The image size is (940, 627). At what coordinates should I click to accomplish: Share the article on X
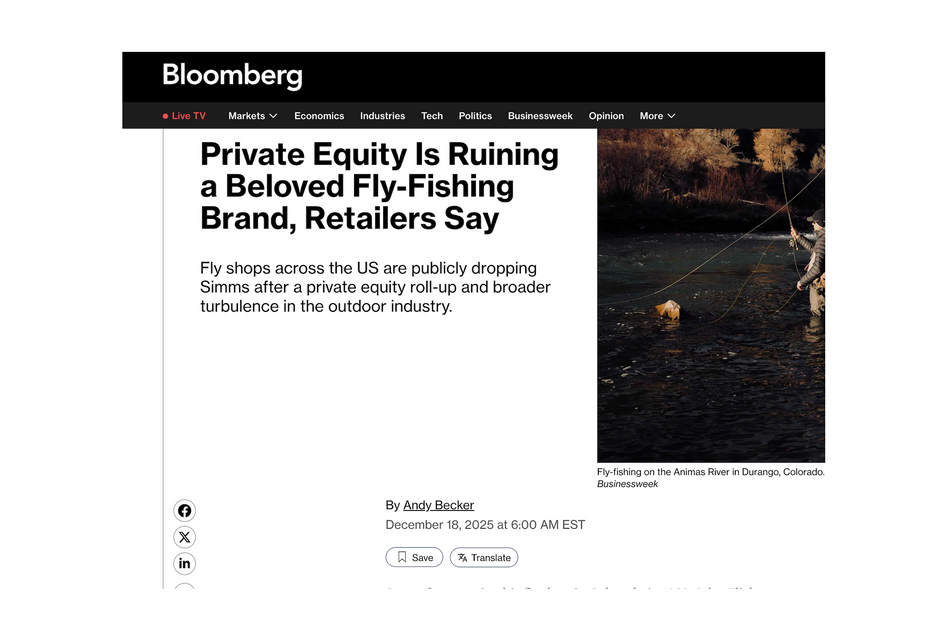[x=184, y=537]
